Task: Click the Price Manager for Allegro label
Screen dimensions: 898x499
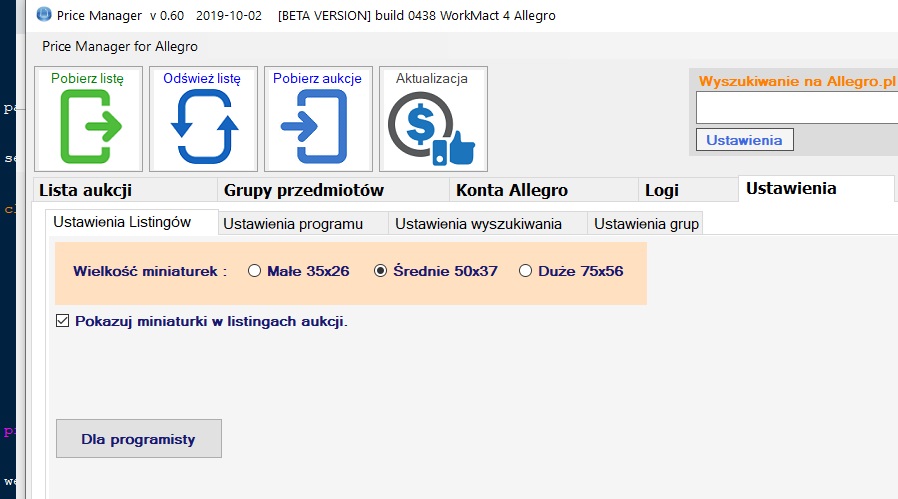Action: point(120,46)
